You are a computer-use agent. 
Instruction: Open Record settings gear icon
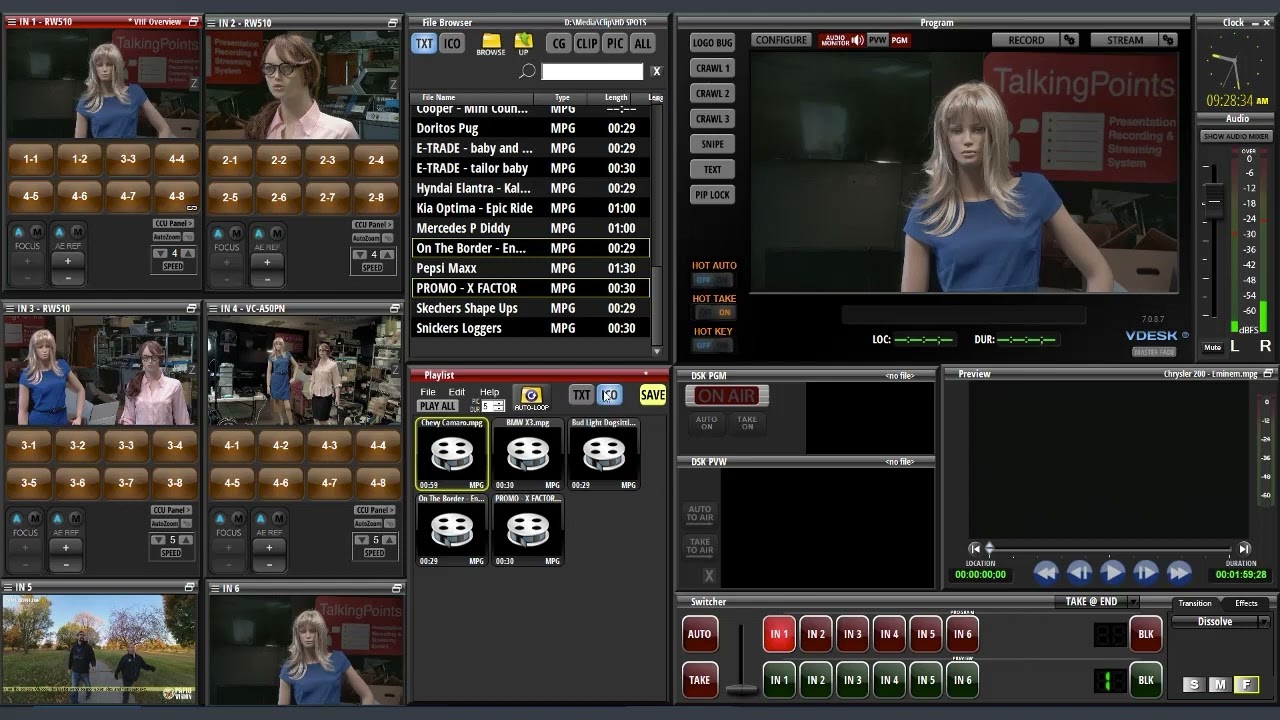point(1069,40)
